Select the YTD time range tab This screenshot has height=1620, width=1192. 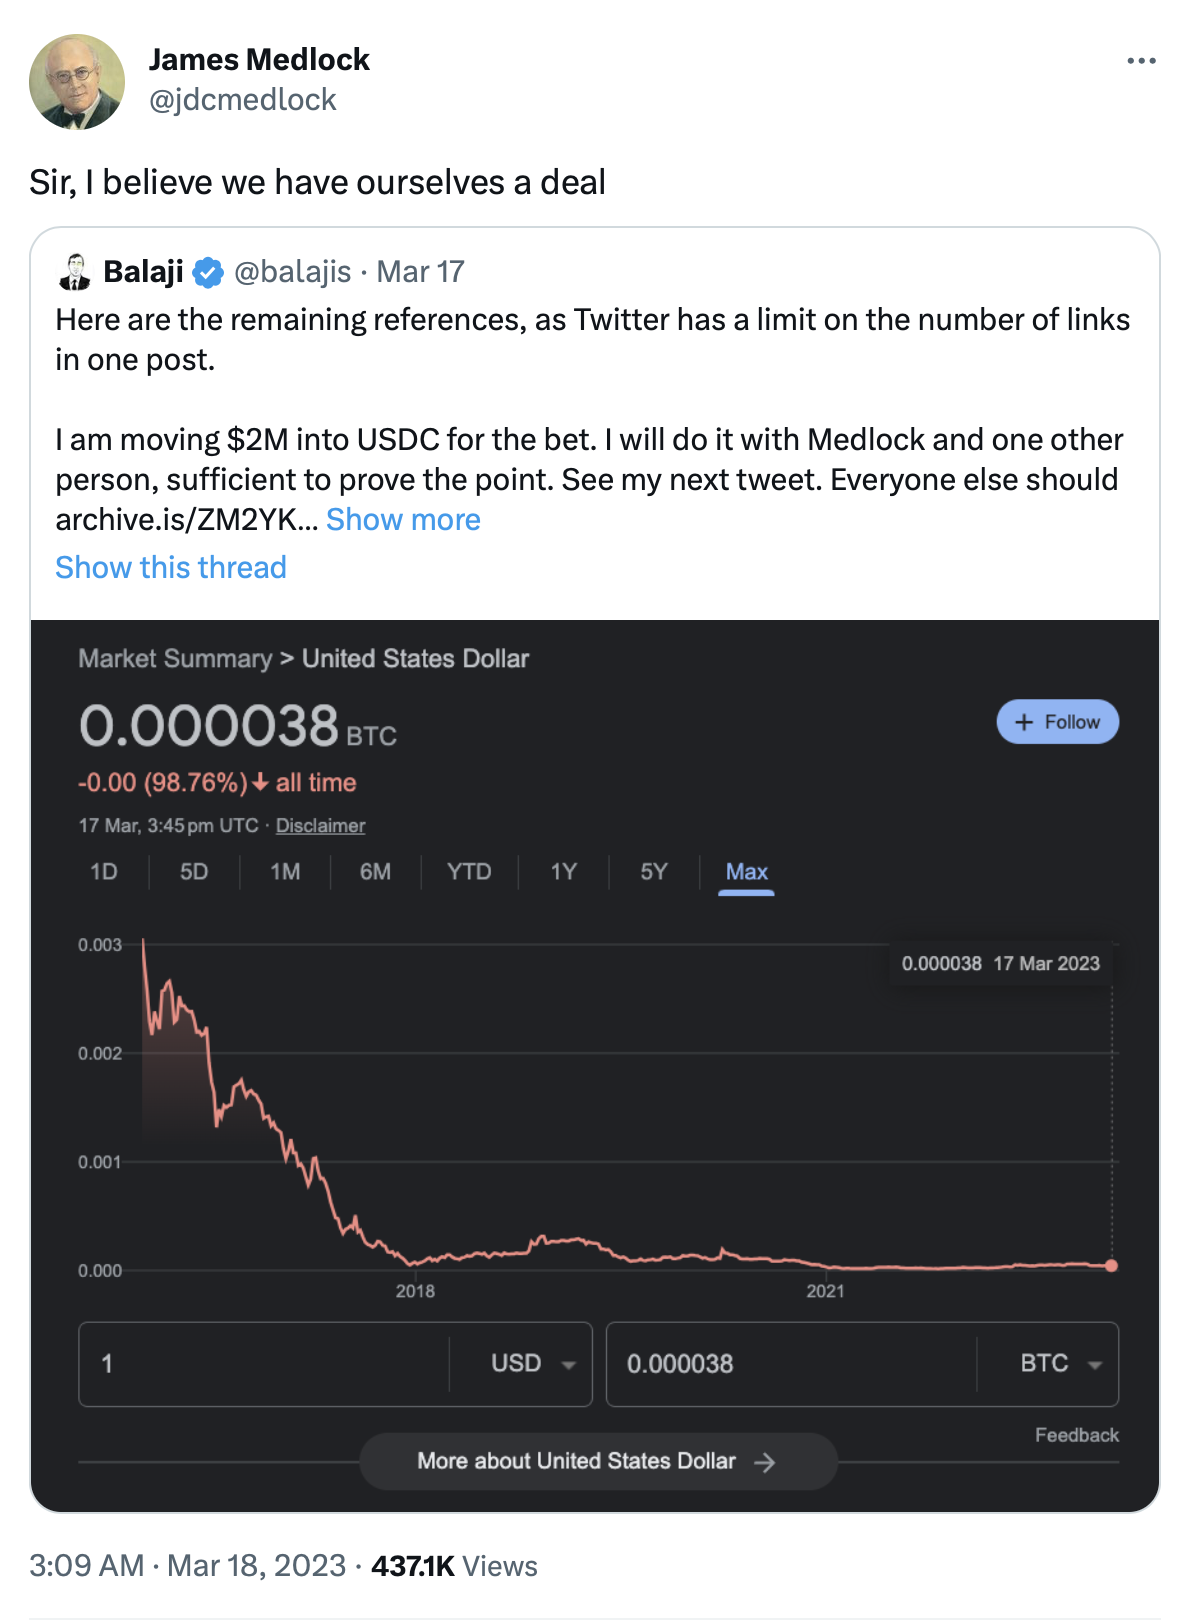click(469, 872)
